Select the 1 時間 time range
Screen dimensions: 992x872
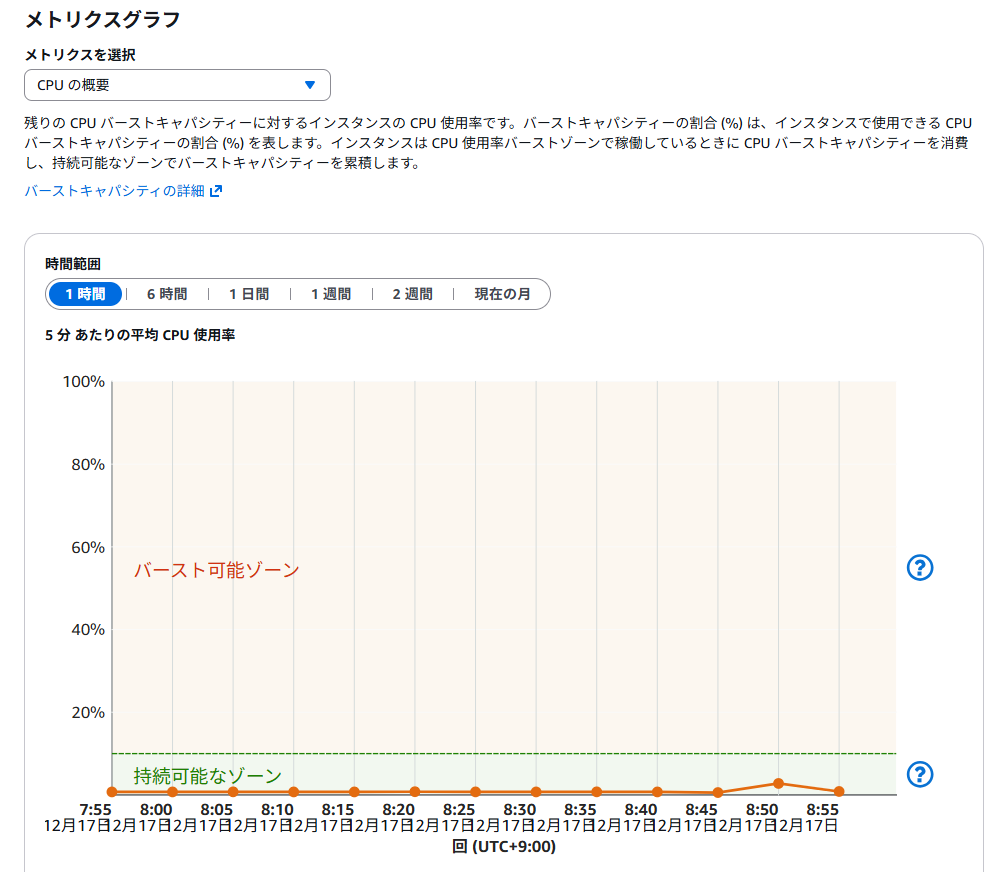(85, 294)
